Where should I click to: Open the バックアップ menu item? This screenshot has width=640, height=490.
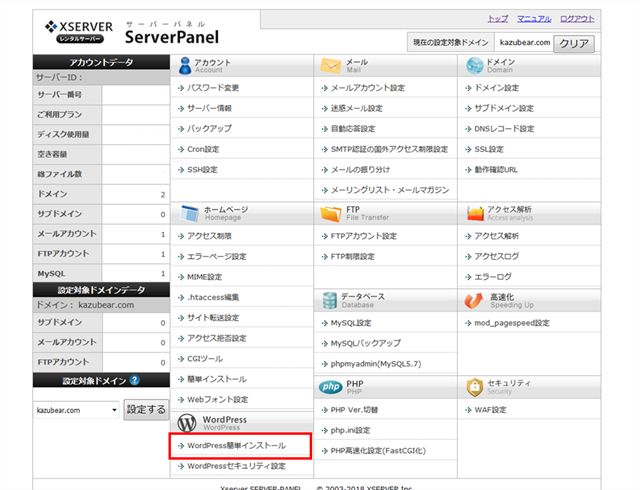point(209,128)
